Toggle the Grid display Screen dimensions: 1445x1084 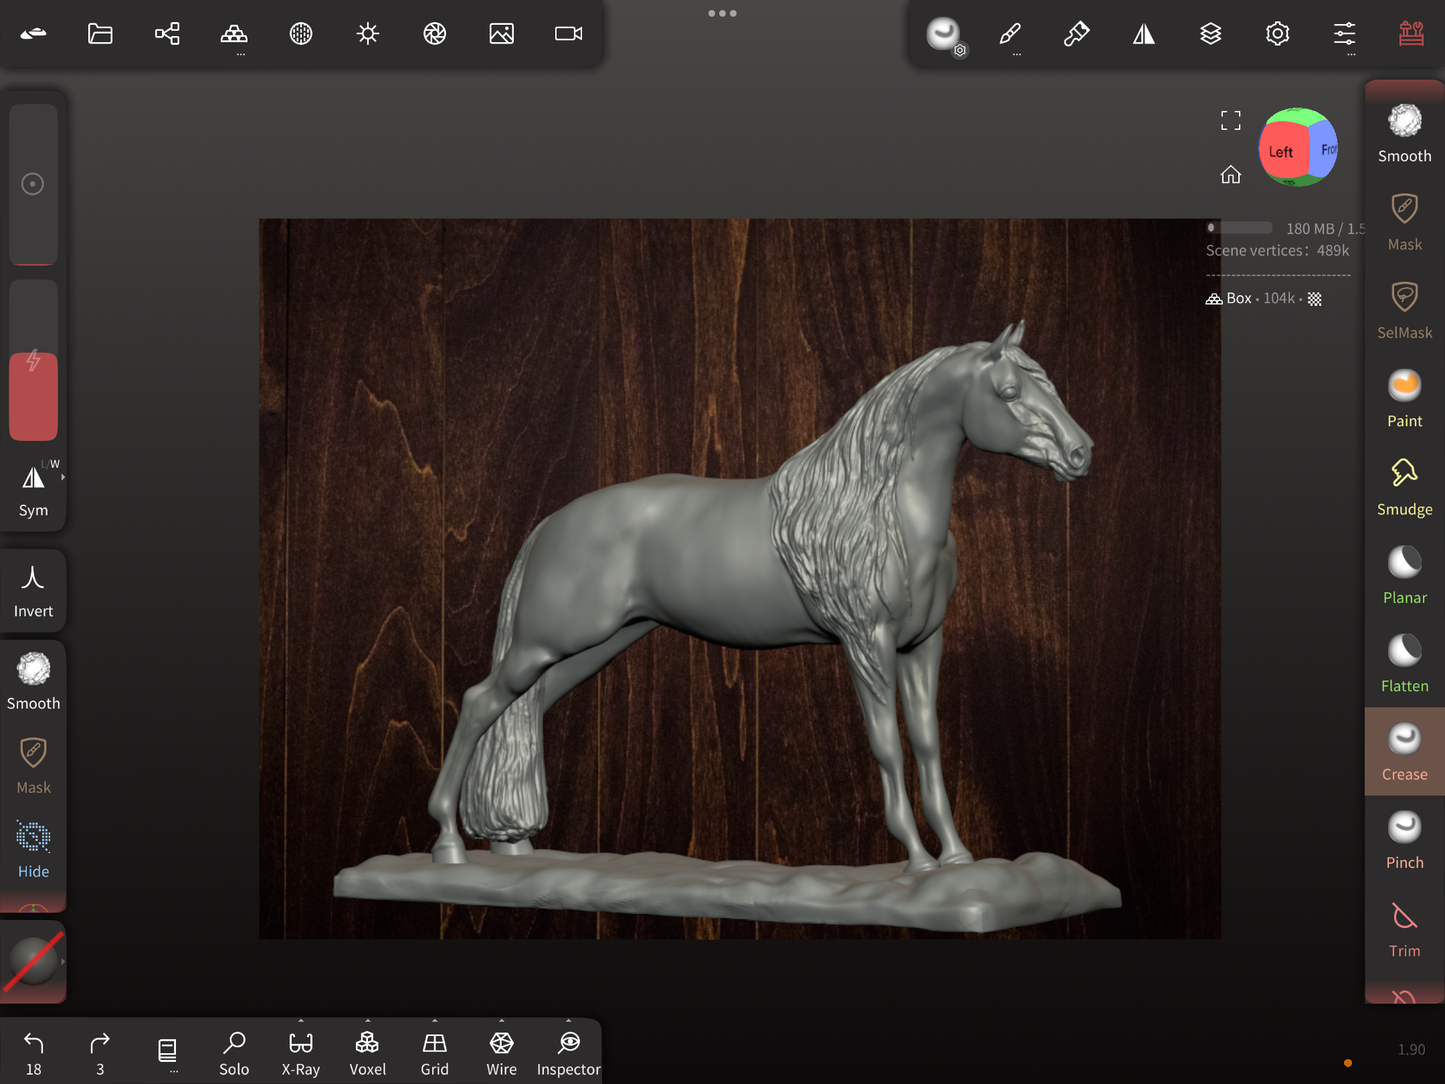point(434,1052)
